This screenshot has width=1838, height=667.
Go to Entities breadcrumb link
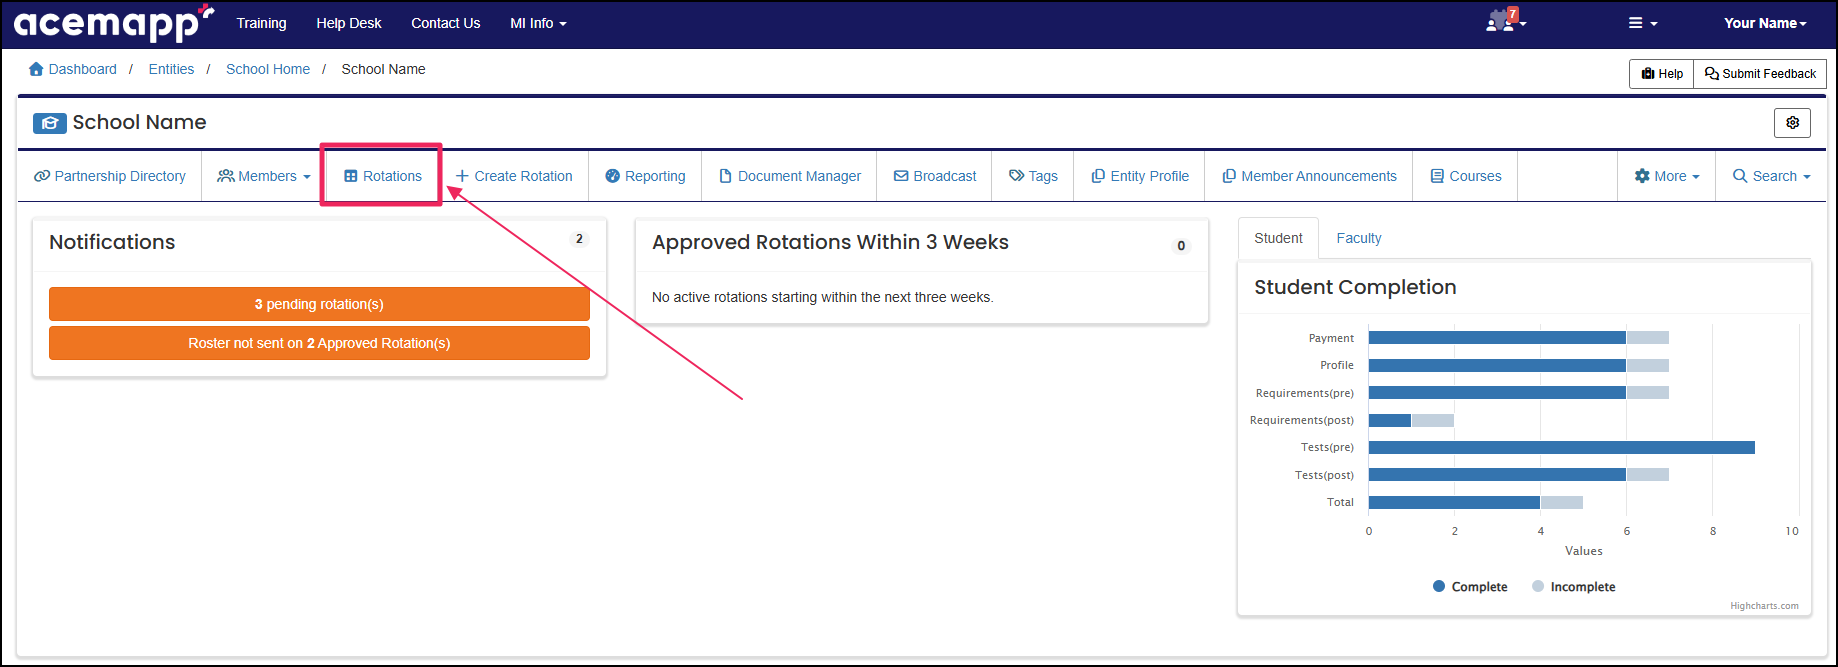(171, 69)
